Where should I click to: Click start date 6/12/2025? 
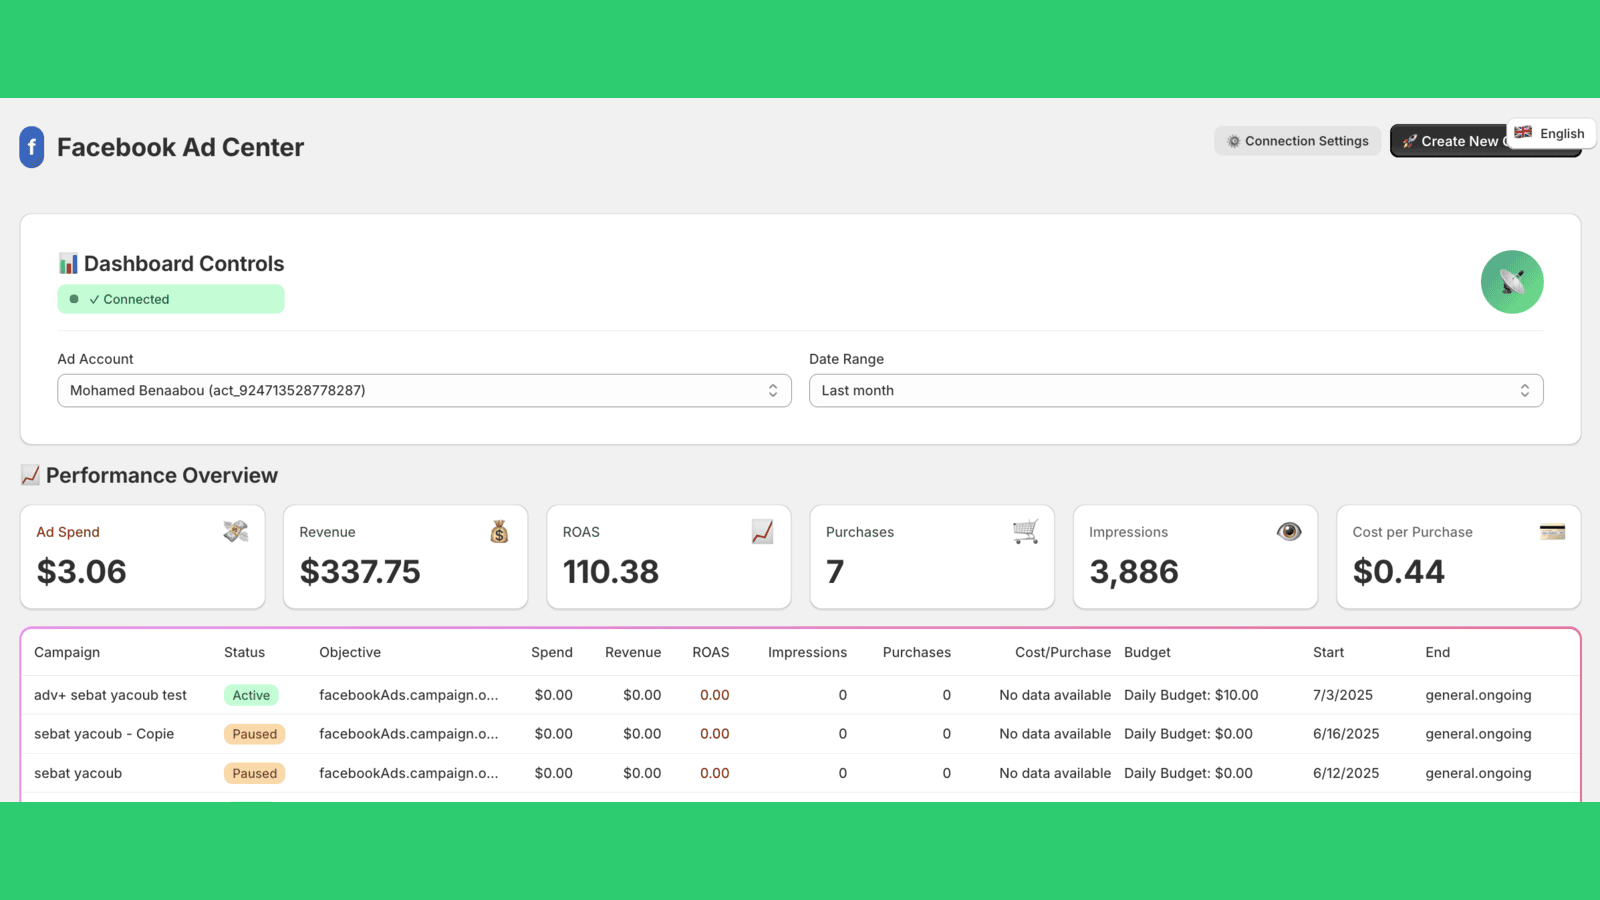[x=1346, y=773]
